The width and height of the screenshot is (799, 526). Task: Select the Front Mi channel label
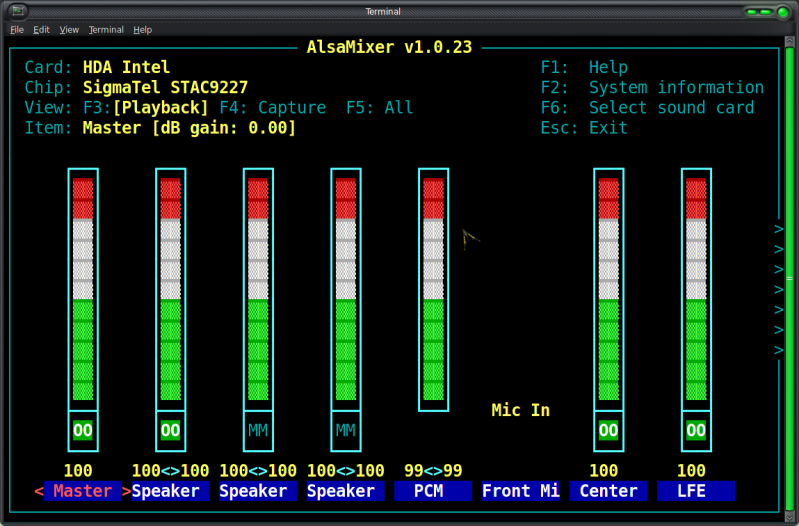tap(521, 491)
